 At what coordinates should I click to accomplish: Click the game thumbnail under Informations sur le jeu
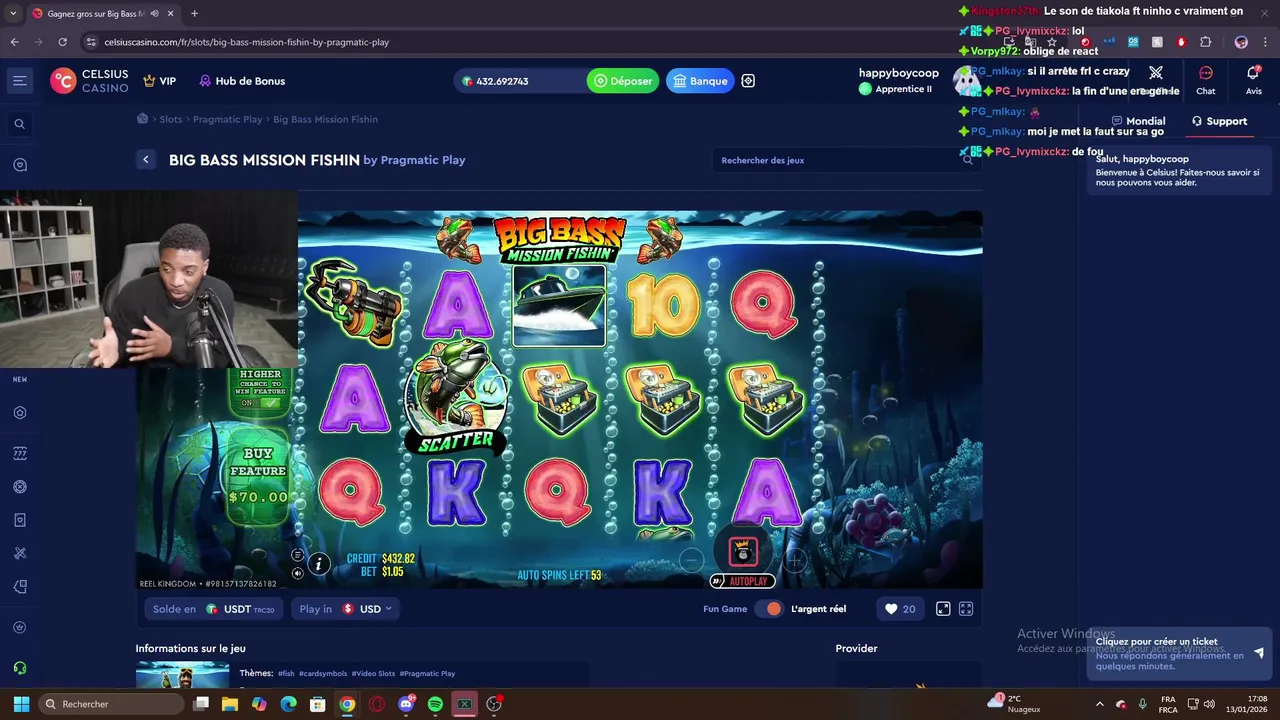pyautogui.click(x=182, y=675)
